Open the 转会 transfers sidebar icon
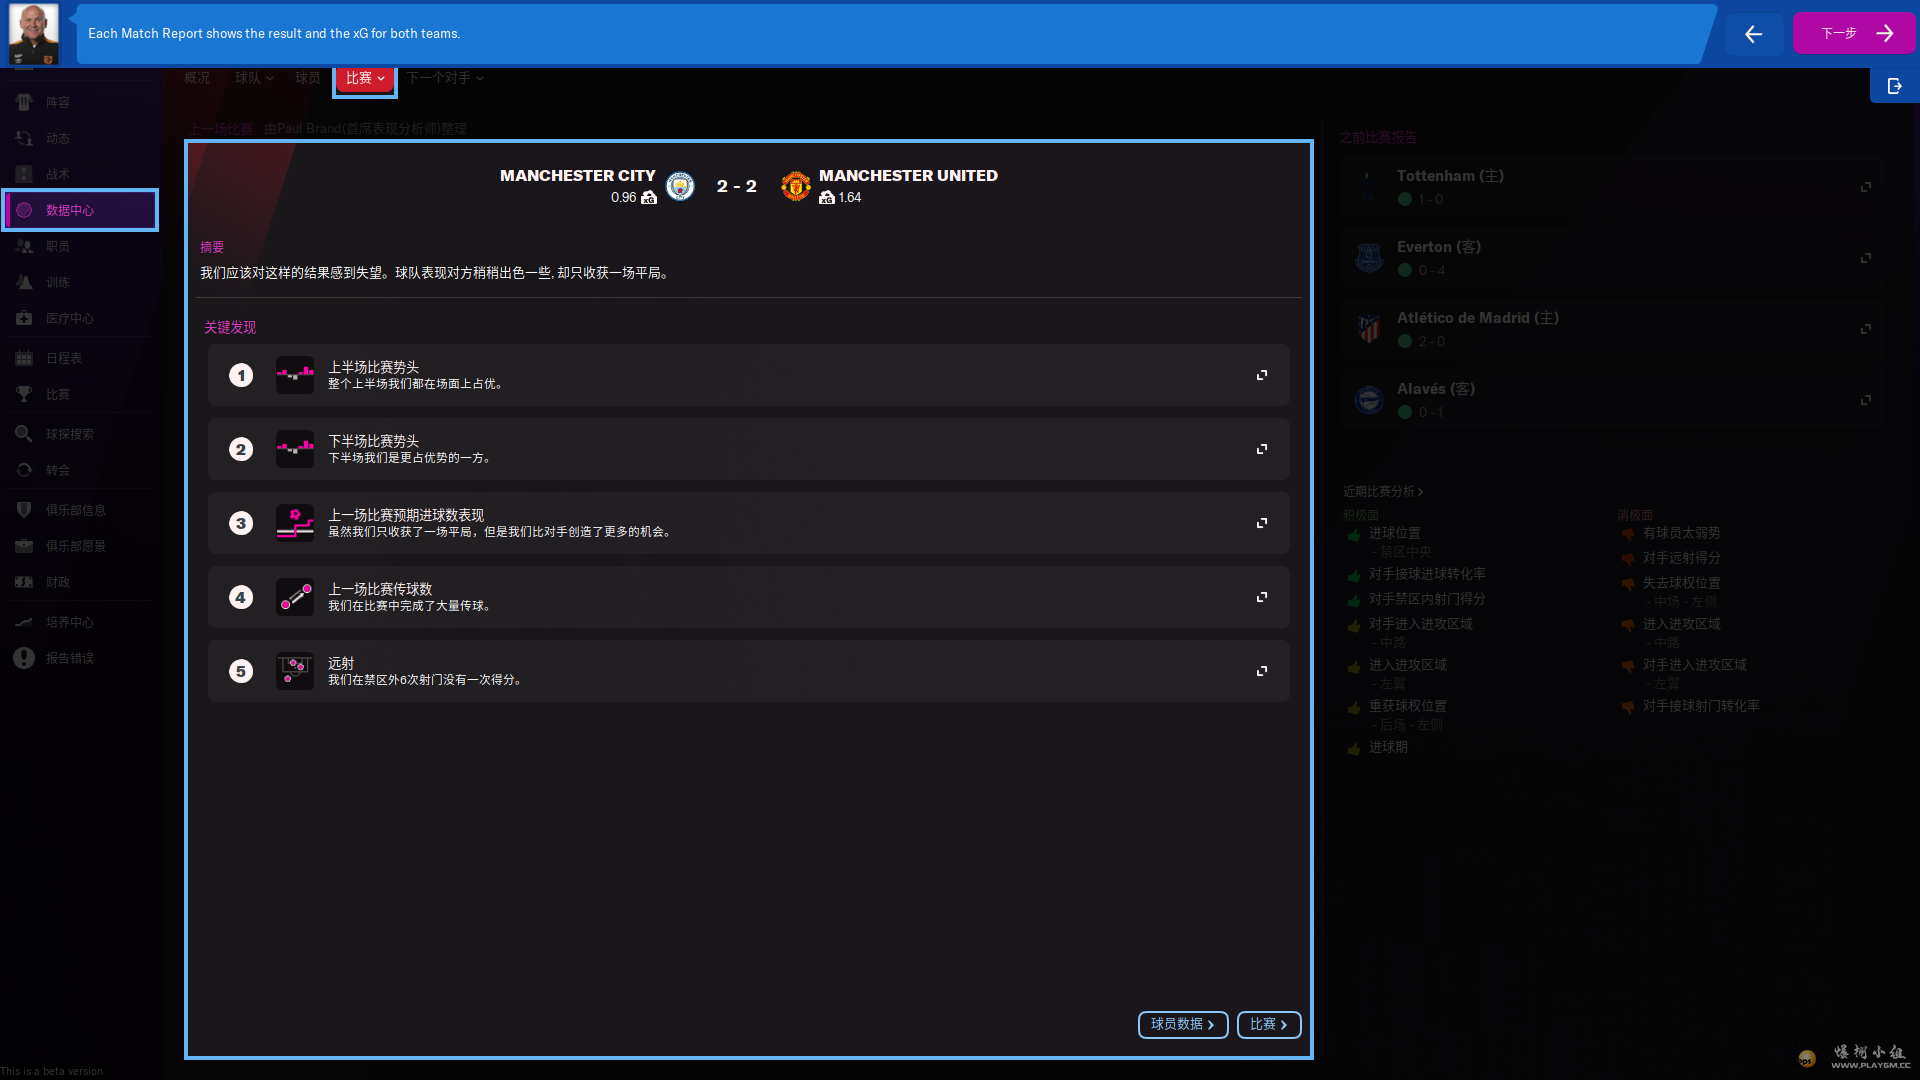 pyautogui.click(x=24, y=470)
